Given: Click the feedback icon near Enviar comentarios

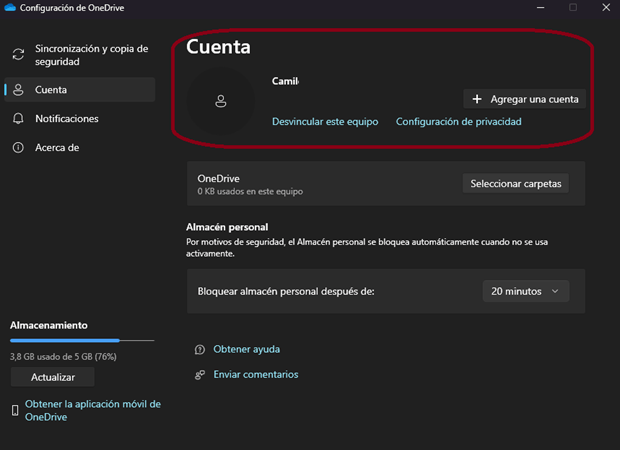Looking at the screenshot, I should (x=200, y=374).
